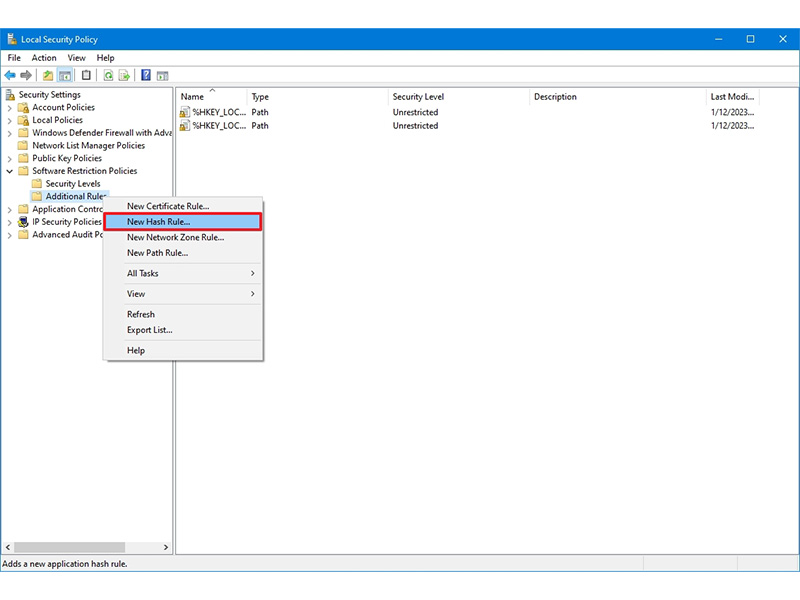Screen dimensions: 800x600
Task: Open the All Tasks submenu
Action: coord(183,273)
